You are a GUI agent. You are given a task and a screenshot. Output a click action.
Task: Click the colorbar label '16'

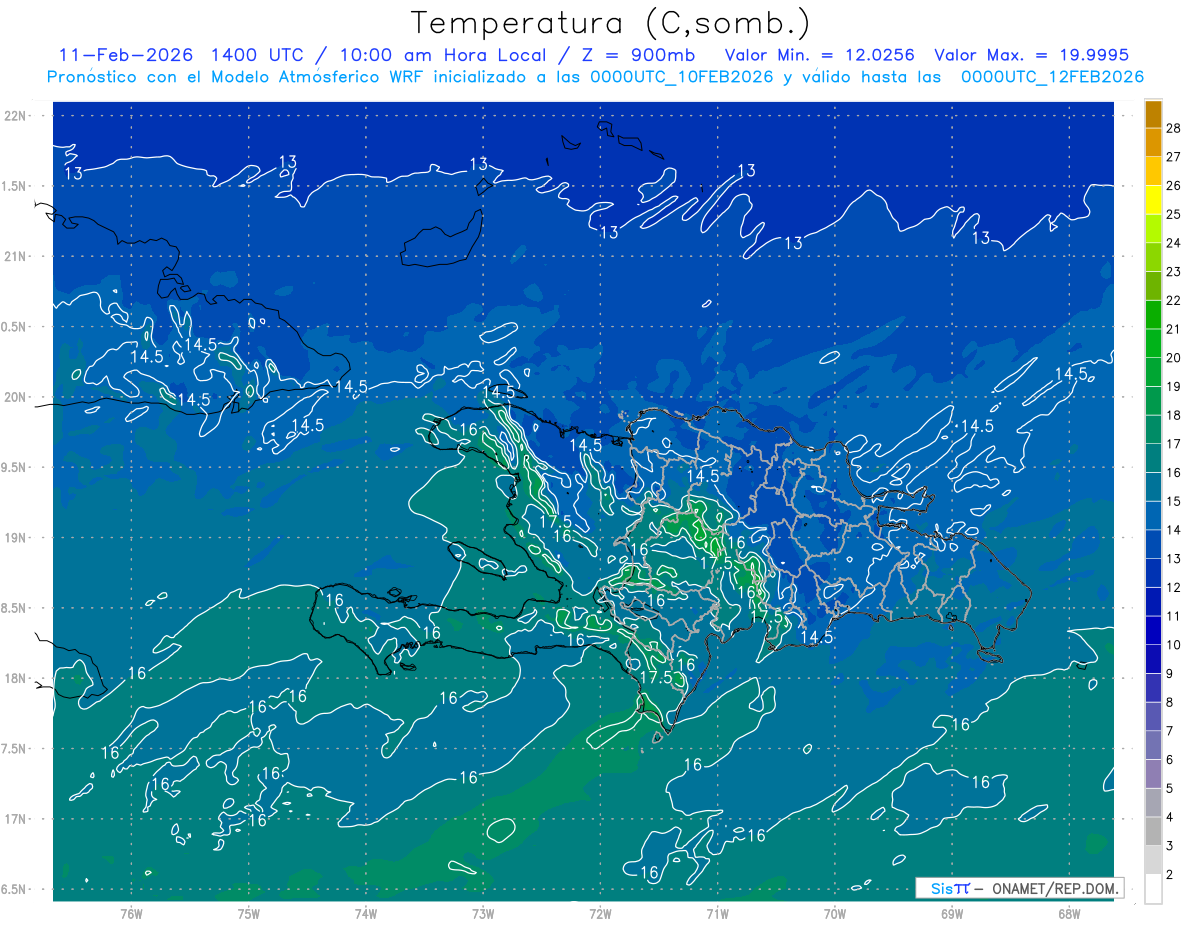coord(1173,472)
